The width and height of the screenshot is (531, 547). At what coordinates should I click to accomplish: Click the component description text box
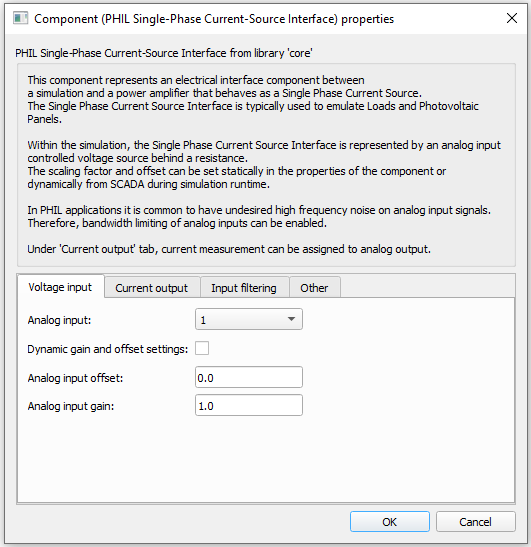click(x=266, y=165)
